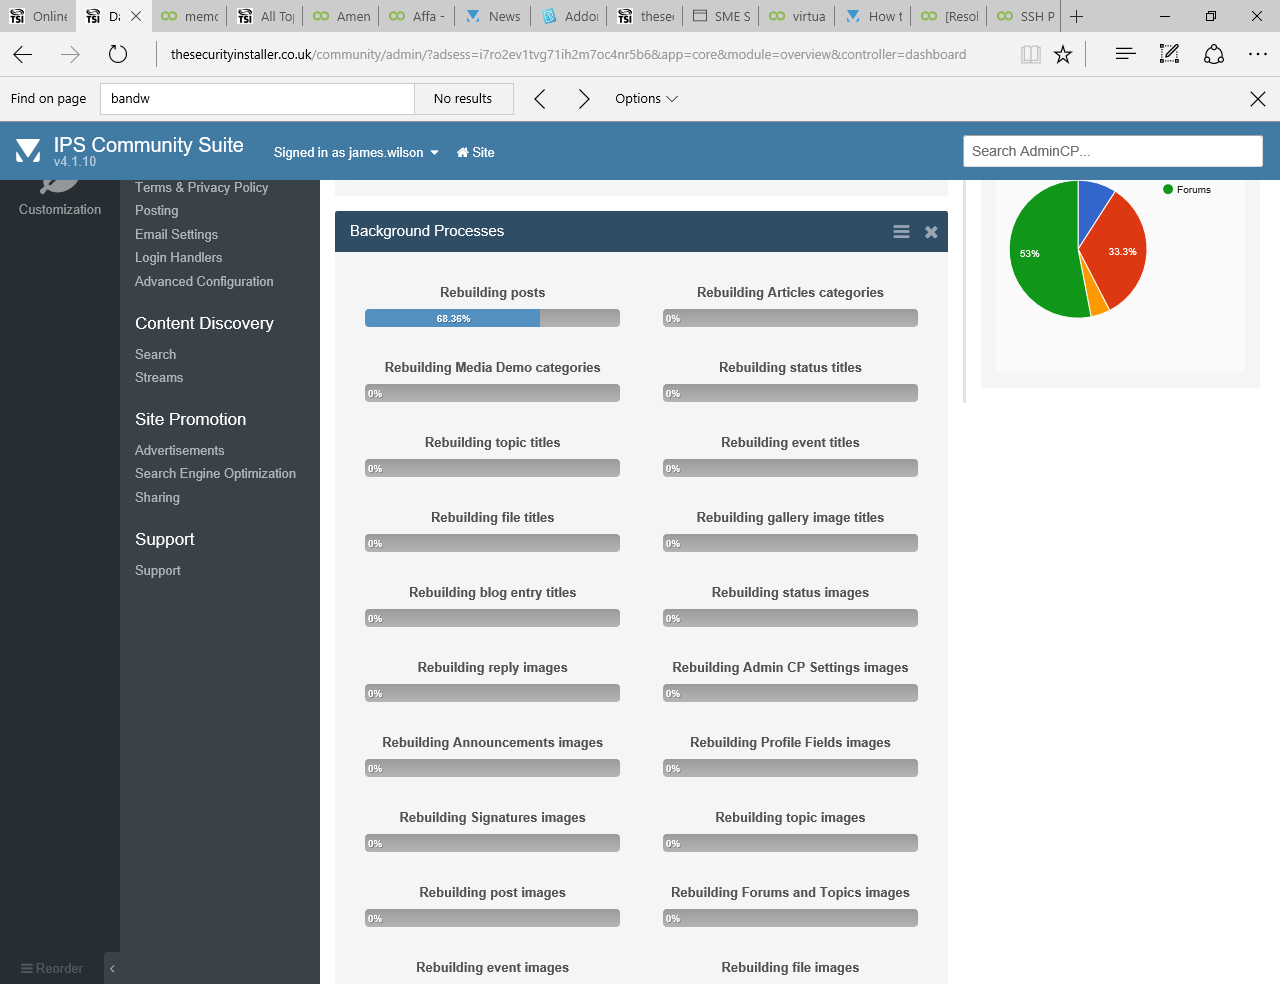The height and width of the screenshot is (984, 1280).
Task: Open the Search Engine Optimization link
Action: 215,474
